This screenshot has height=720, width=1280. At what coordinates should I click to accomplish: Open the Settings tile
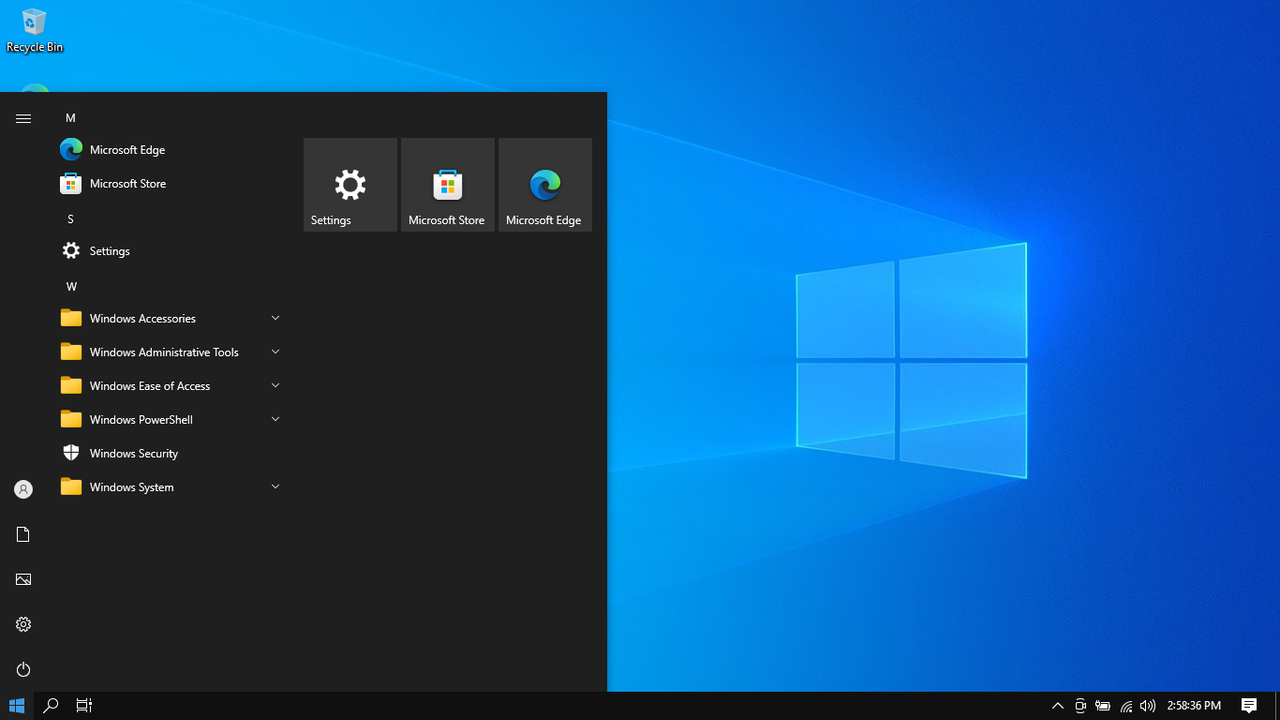(x=350, y=185)
